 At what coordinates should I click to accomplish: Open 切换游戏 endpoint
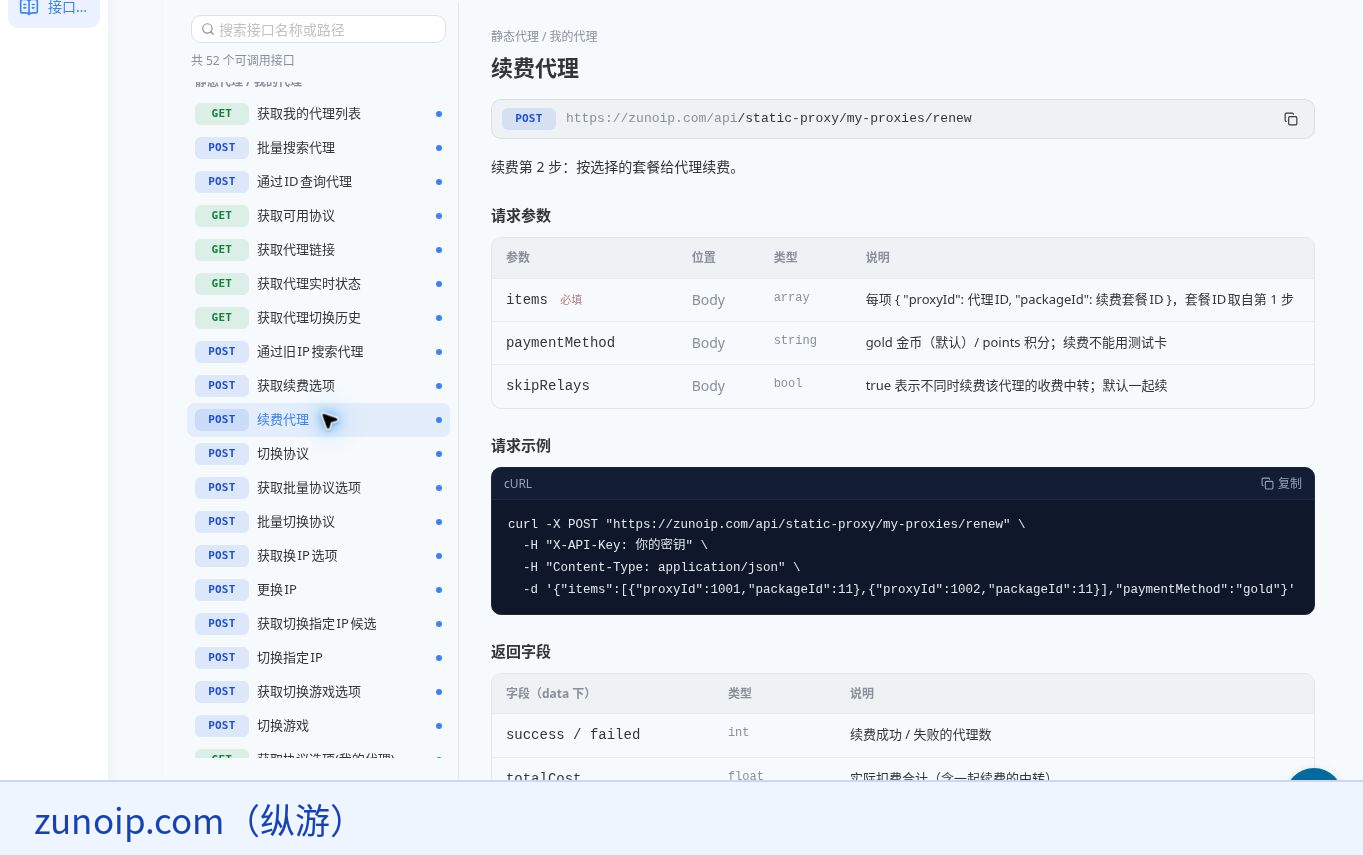(x=318, y=726)
